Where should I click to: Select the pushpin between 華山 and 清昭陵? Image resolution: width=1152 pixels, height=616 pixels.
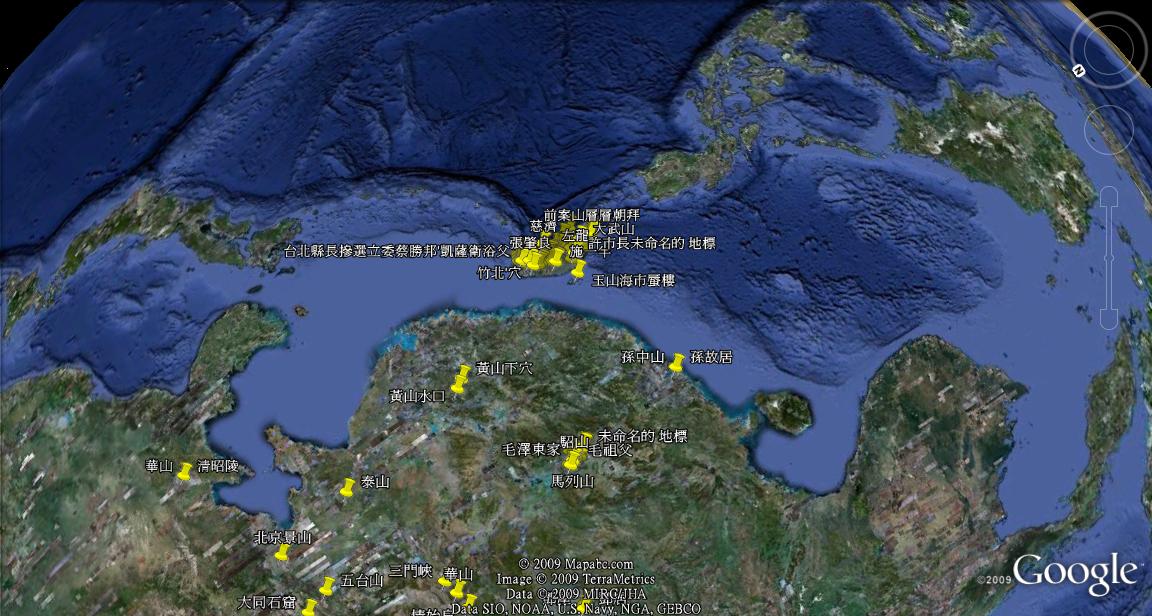(184, 470)
